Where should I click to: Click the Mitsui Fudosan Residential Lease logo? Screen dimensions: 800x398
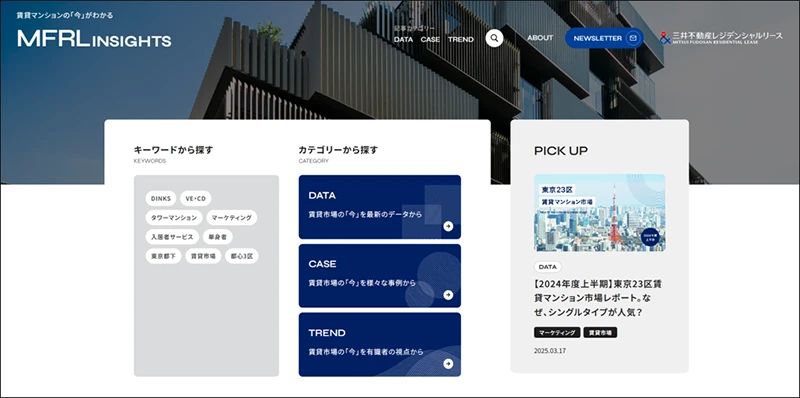[720, 38]
